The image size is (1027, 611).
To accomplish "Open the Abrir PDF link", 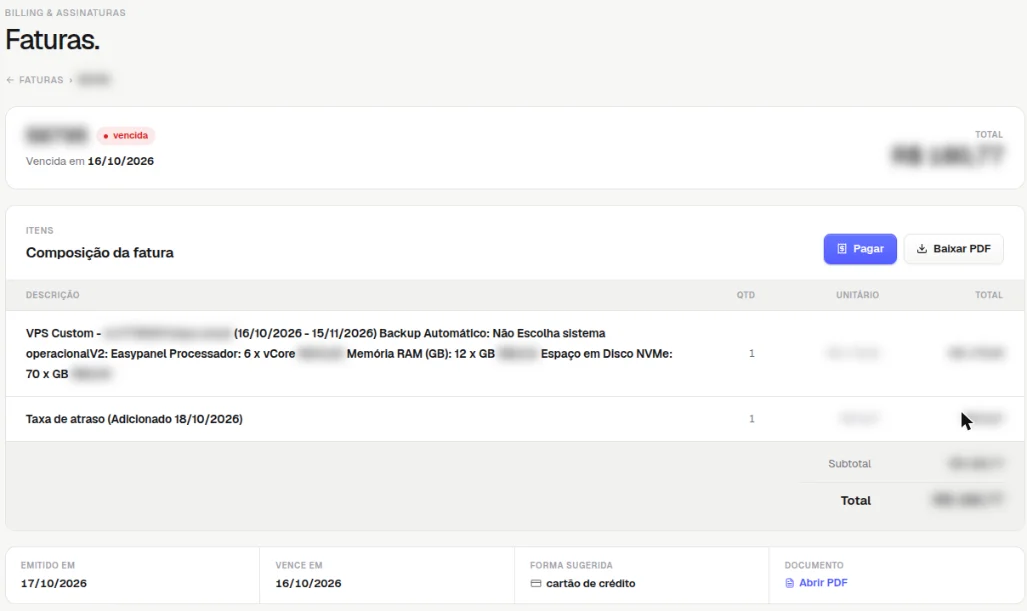I will click(823, 582).
